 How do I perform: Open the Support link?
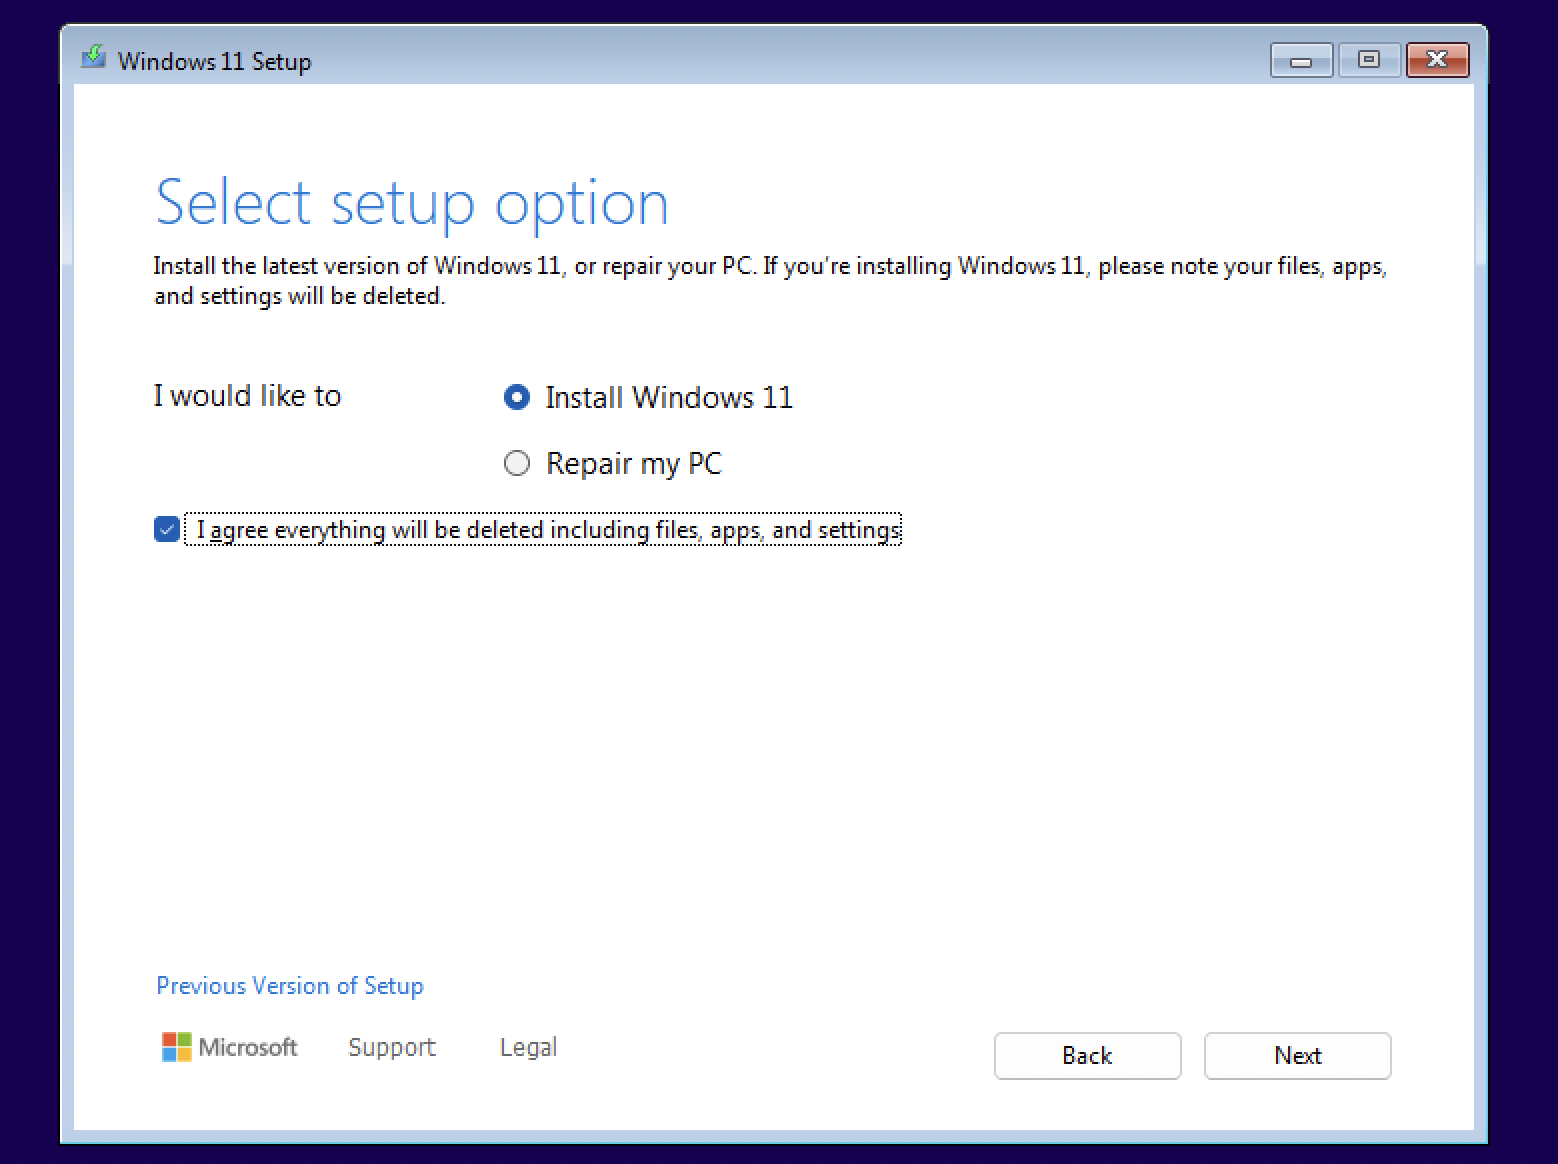click(x=392, y=1047)
